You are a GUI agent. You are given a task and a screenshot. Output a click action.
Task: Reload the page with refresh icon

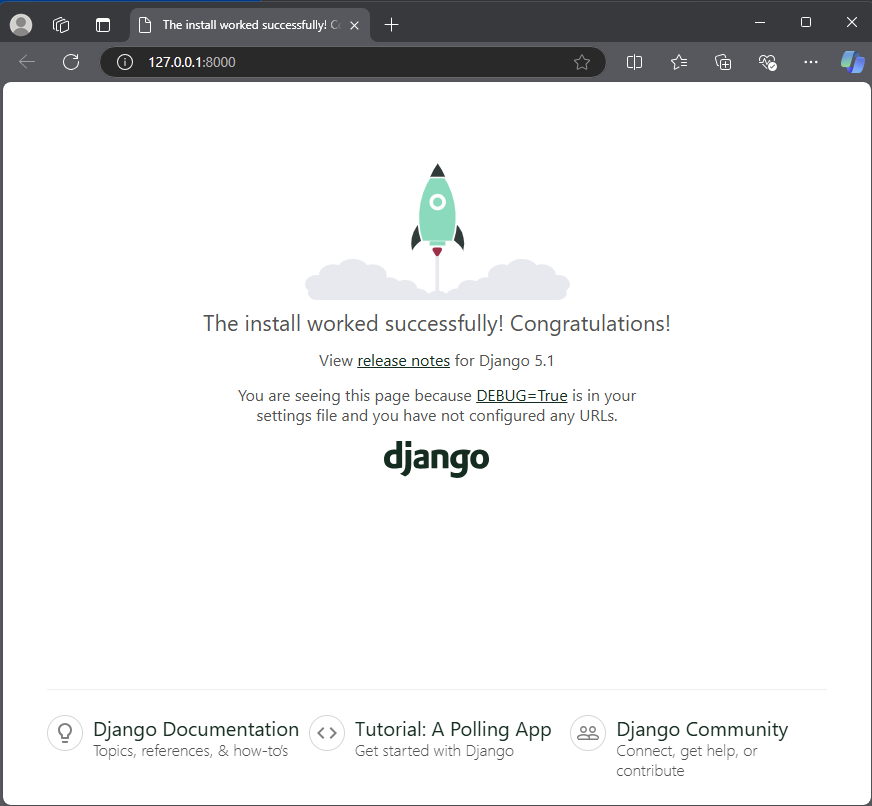click(x=71, y=62)
